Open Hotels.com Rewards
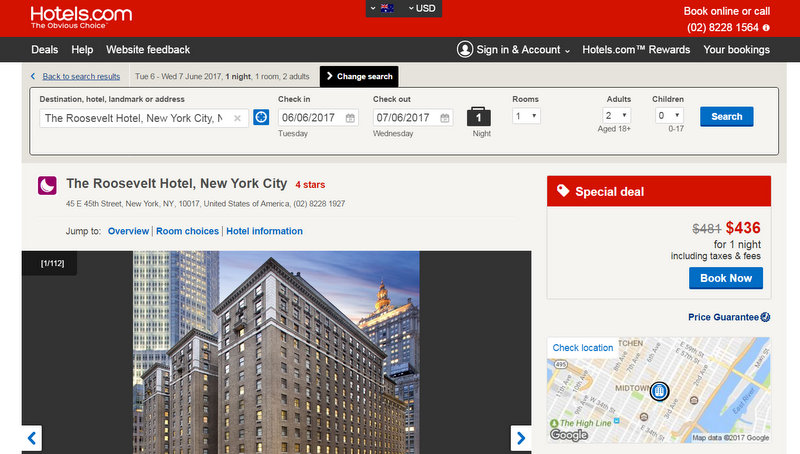The width and height of the screenshot is (800, 454). [x=636, y=49]
